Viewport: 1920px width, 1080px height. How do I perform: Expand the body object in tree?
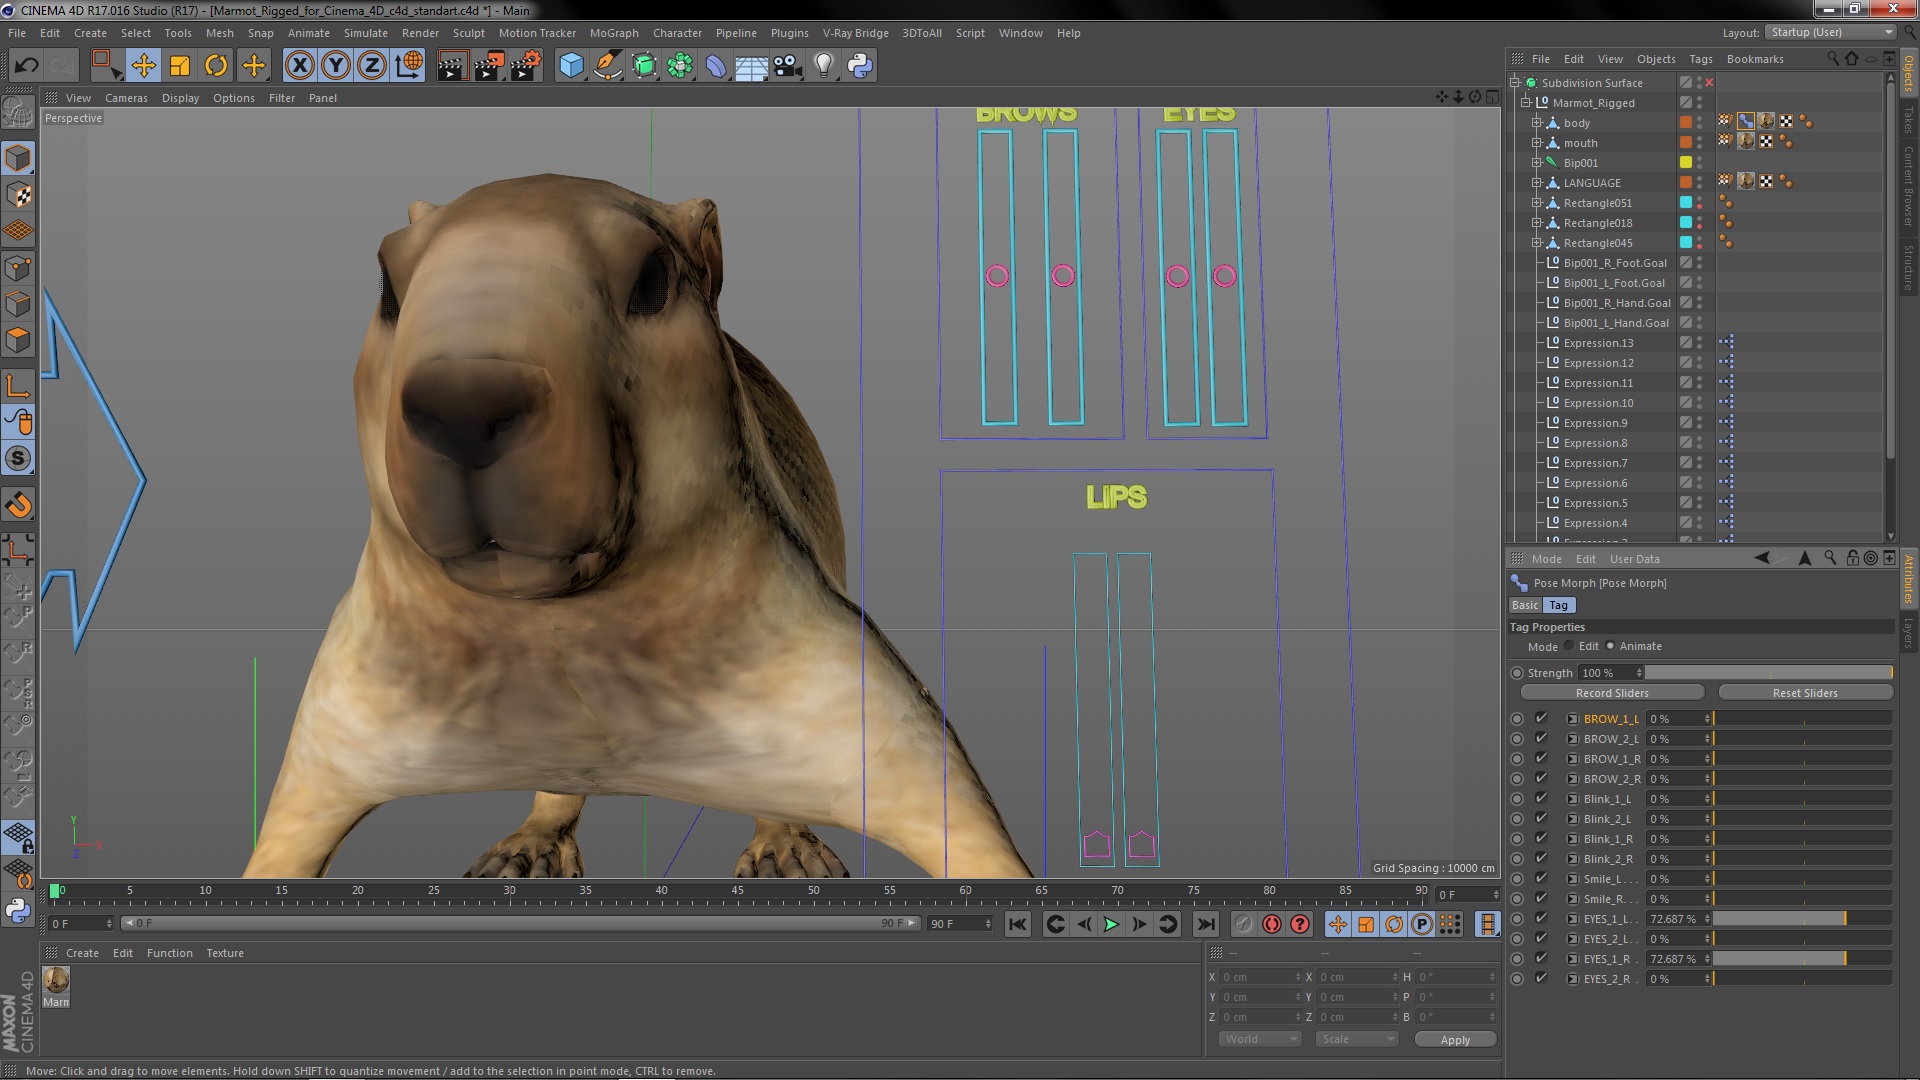[x=1537, y=123]
